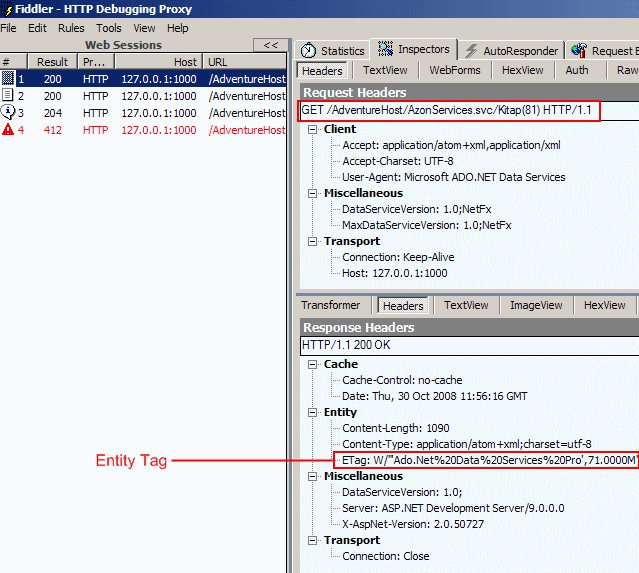Collapse the Entity response group
639x573 pixels.
313,412
